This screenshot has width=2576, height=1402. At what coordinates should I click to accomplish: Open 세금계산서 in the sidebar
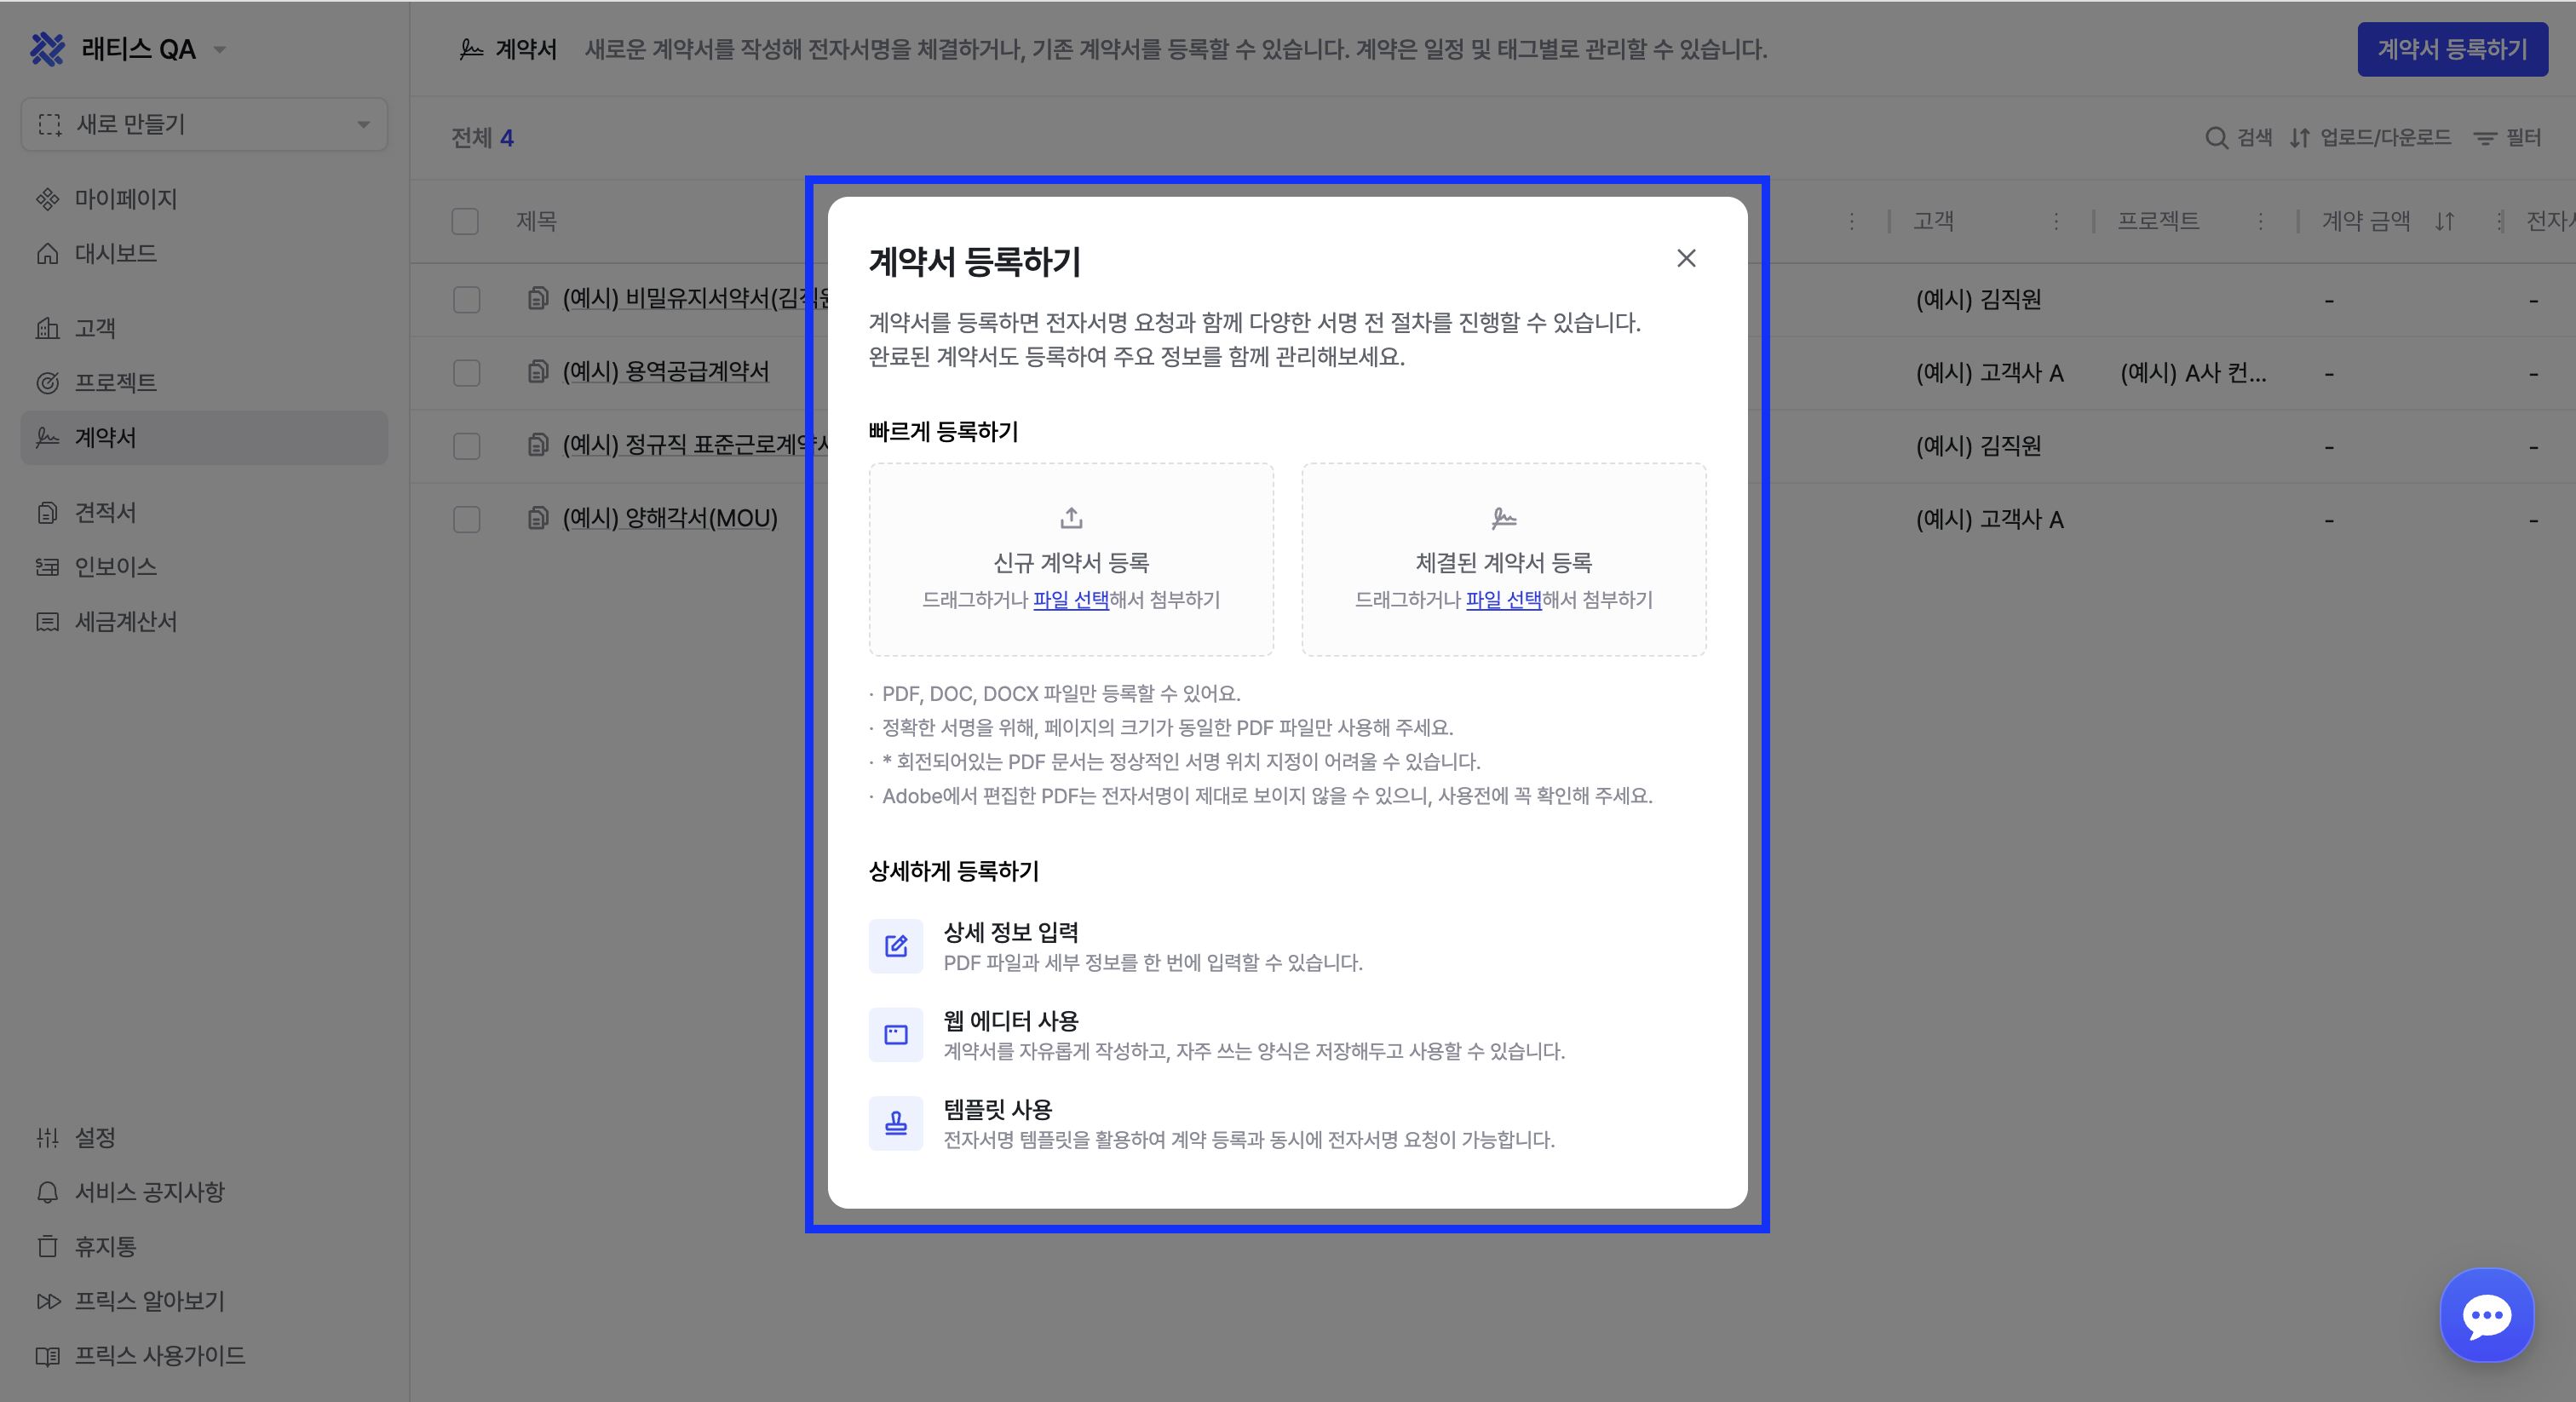[x=125, y=622]
